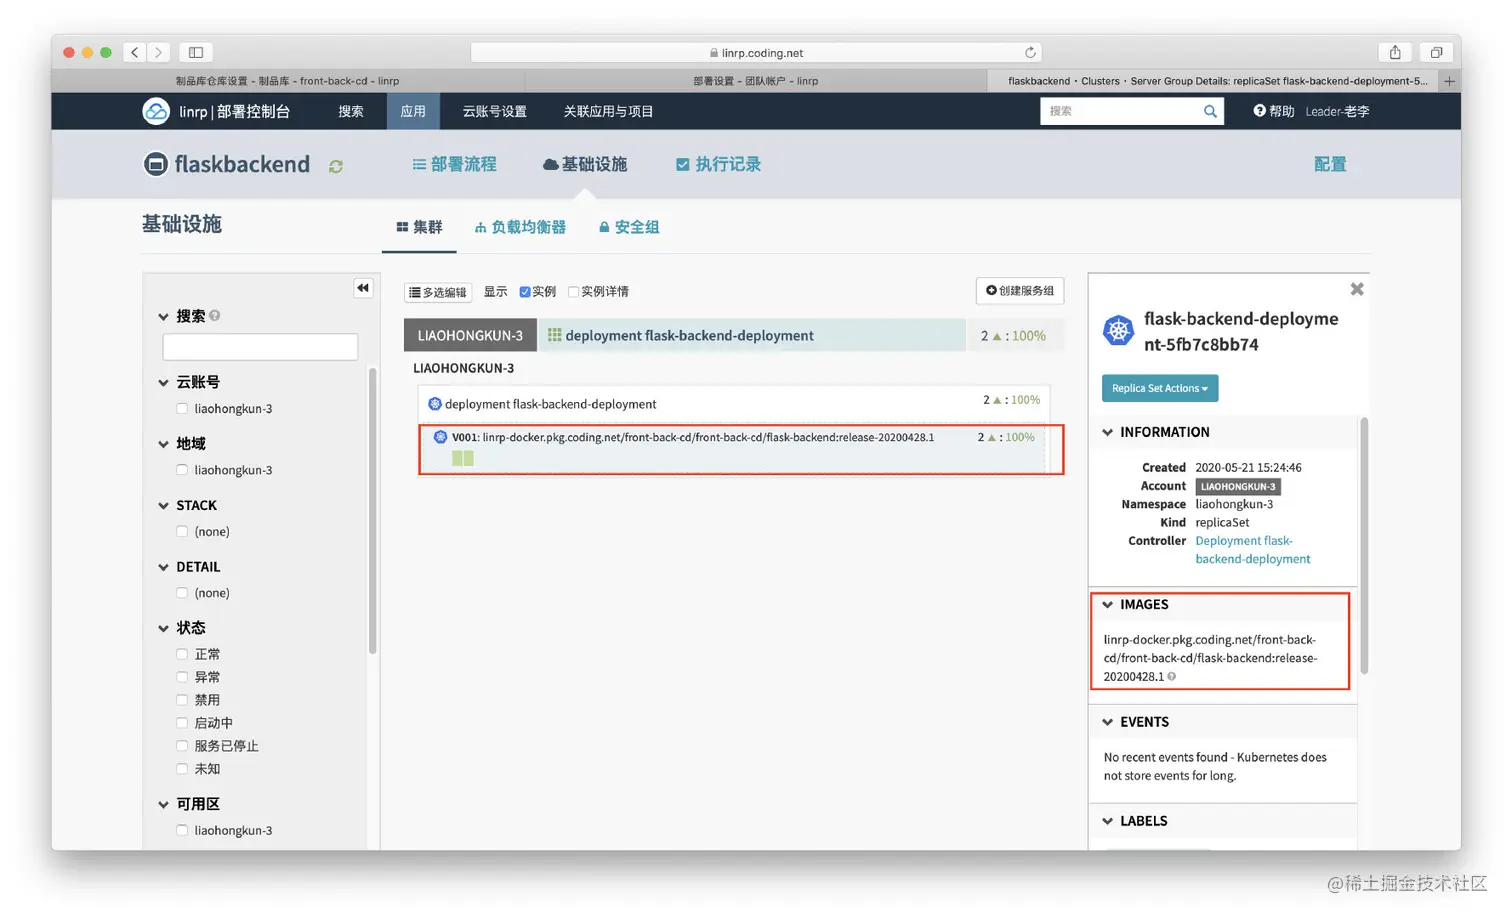This screenshot has height=918, width=1512.
Task: Click the Kubernetes icon beside V001 server group
Action: coord(440,437)
